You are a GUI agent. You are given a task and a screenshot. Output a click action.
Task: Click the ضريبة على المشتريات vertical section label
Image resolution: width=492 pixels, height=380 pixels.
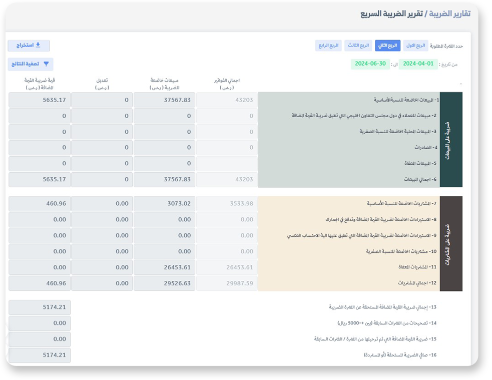tap(451, 243)
